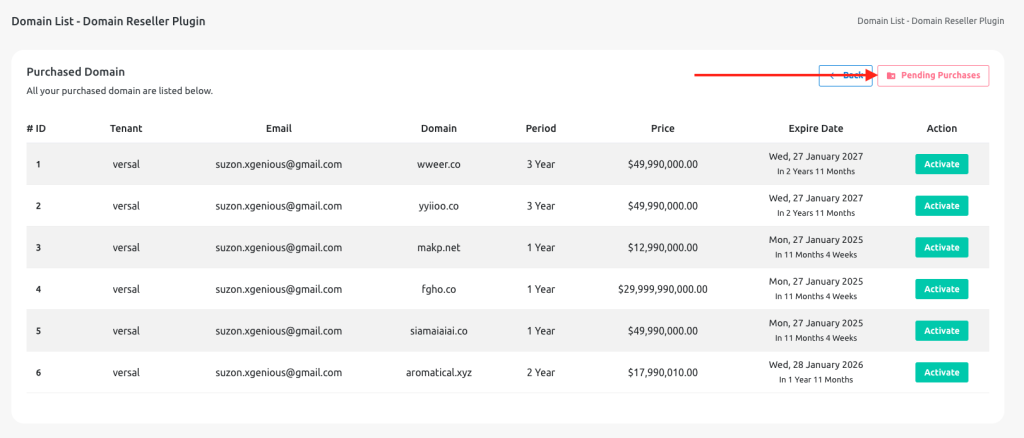The height and width of the screenshot is (438, 1024).
Task: Activate the makp.net domain
Action: [x=941, y=247]
